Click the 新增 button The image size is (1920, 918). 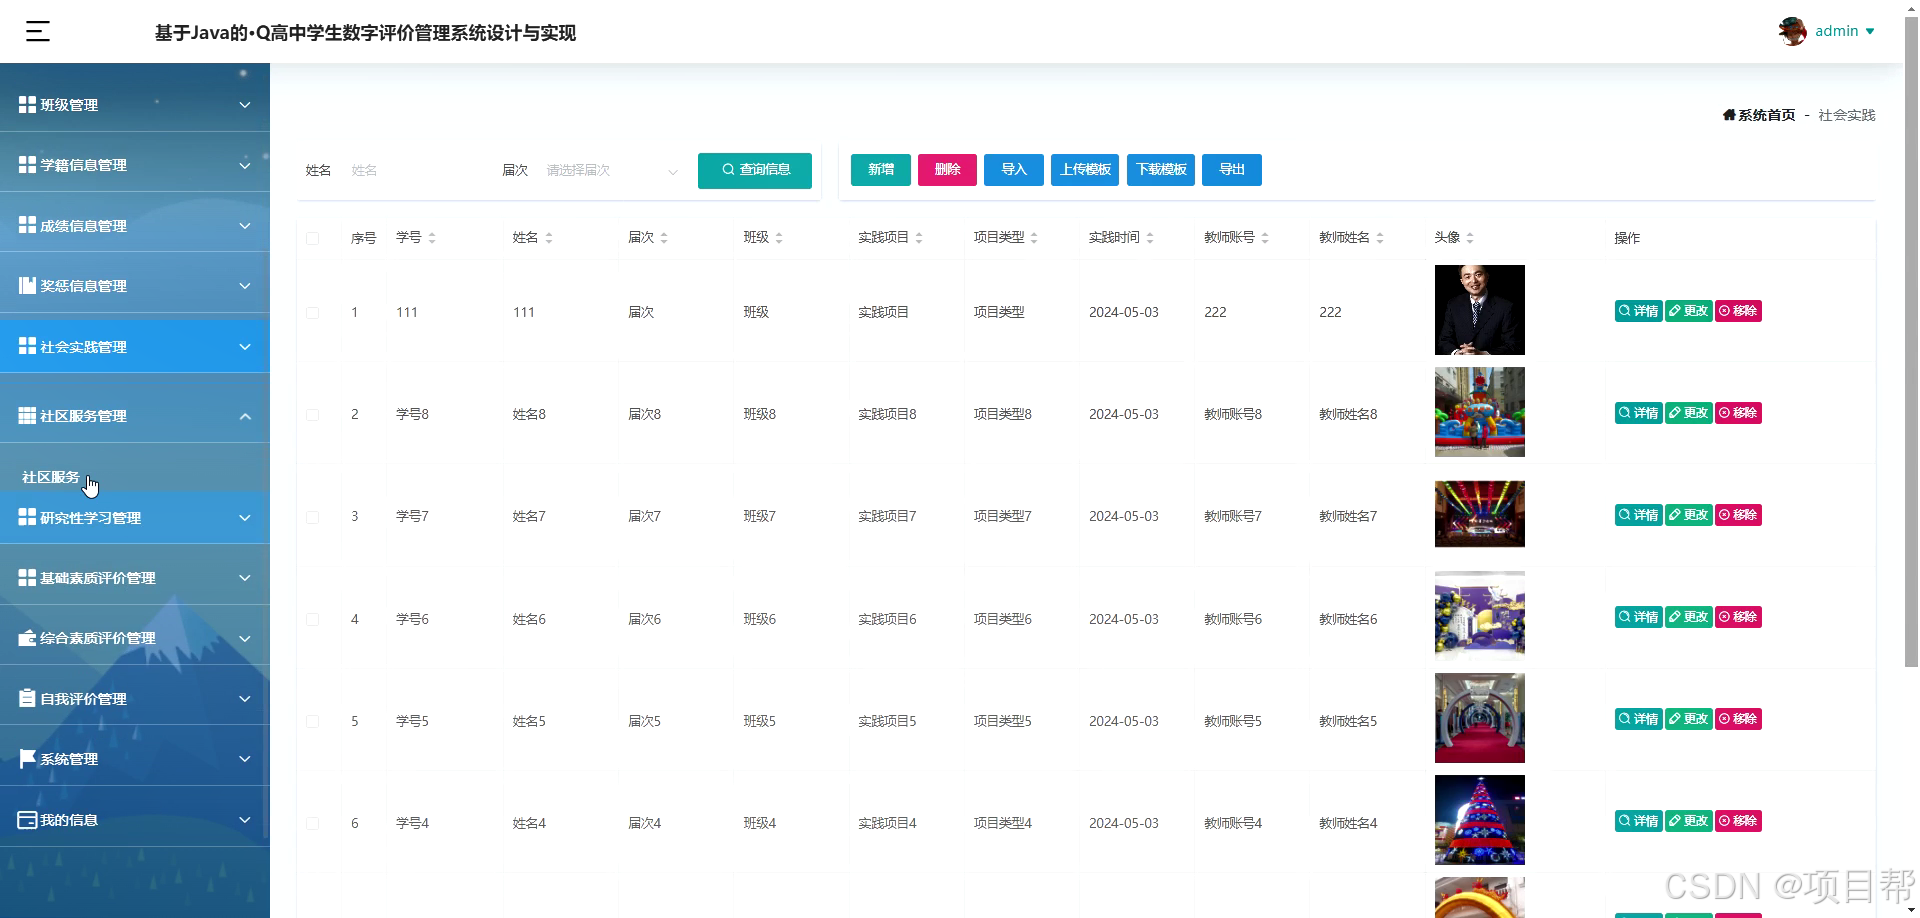tap(881, 170)
